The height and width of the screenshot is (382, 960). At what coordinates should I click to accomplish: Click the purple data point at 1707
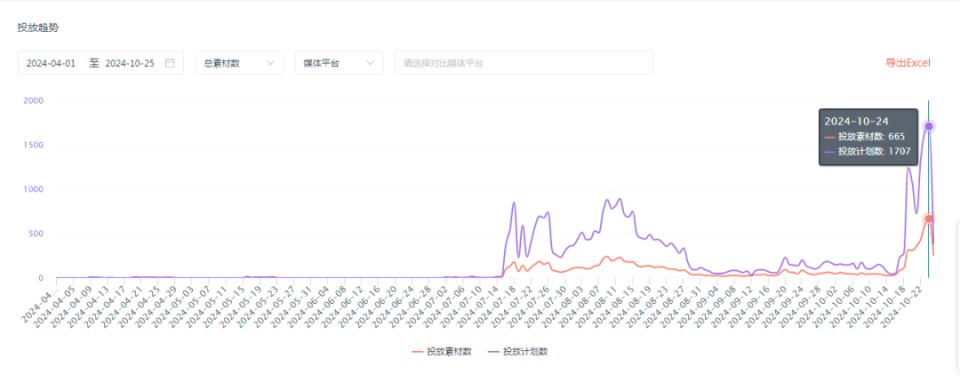[929, 126]
